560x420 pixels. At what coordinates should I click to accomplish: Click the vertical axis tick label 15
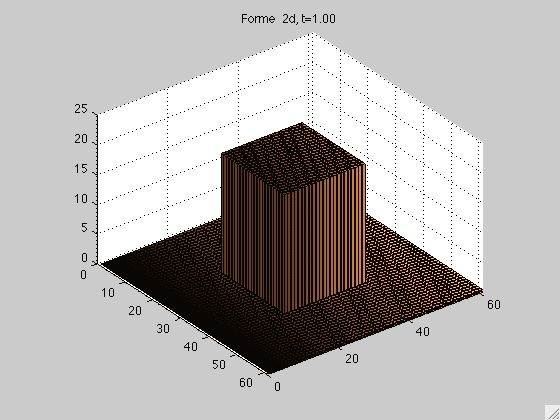click(x=81, y=169)
